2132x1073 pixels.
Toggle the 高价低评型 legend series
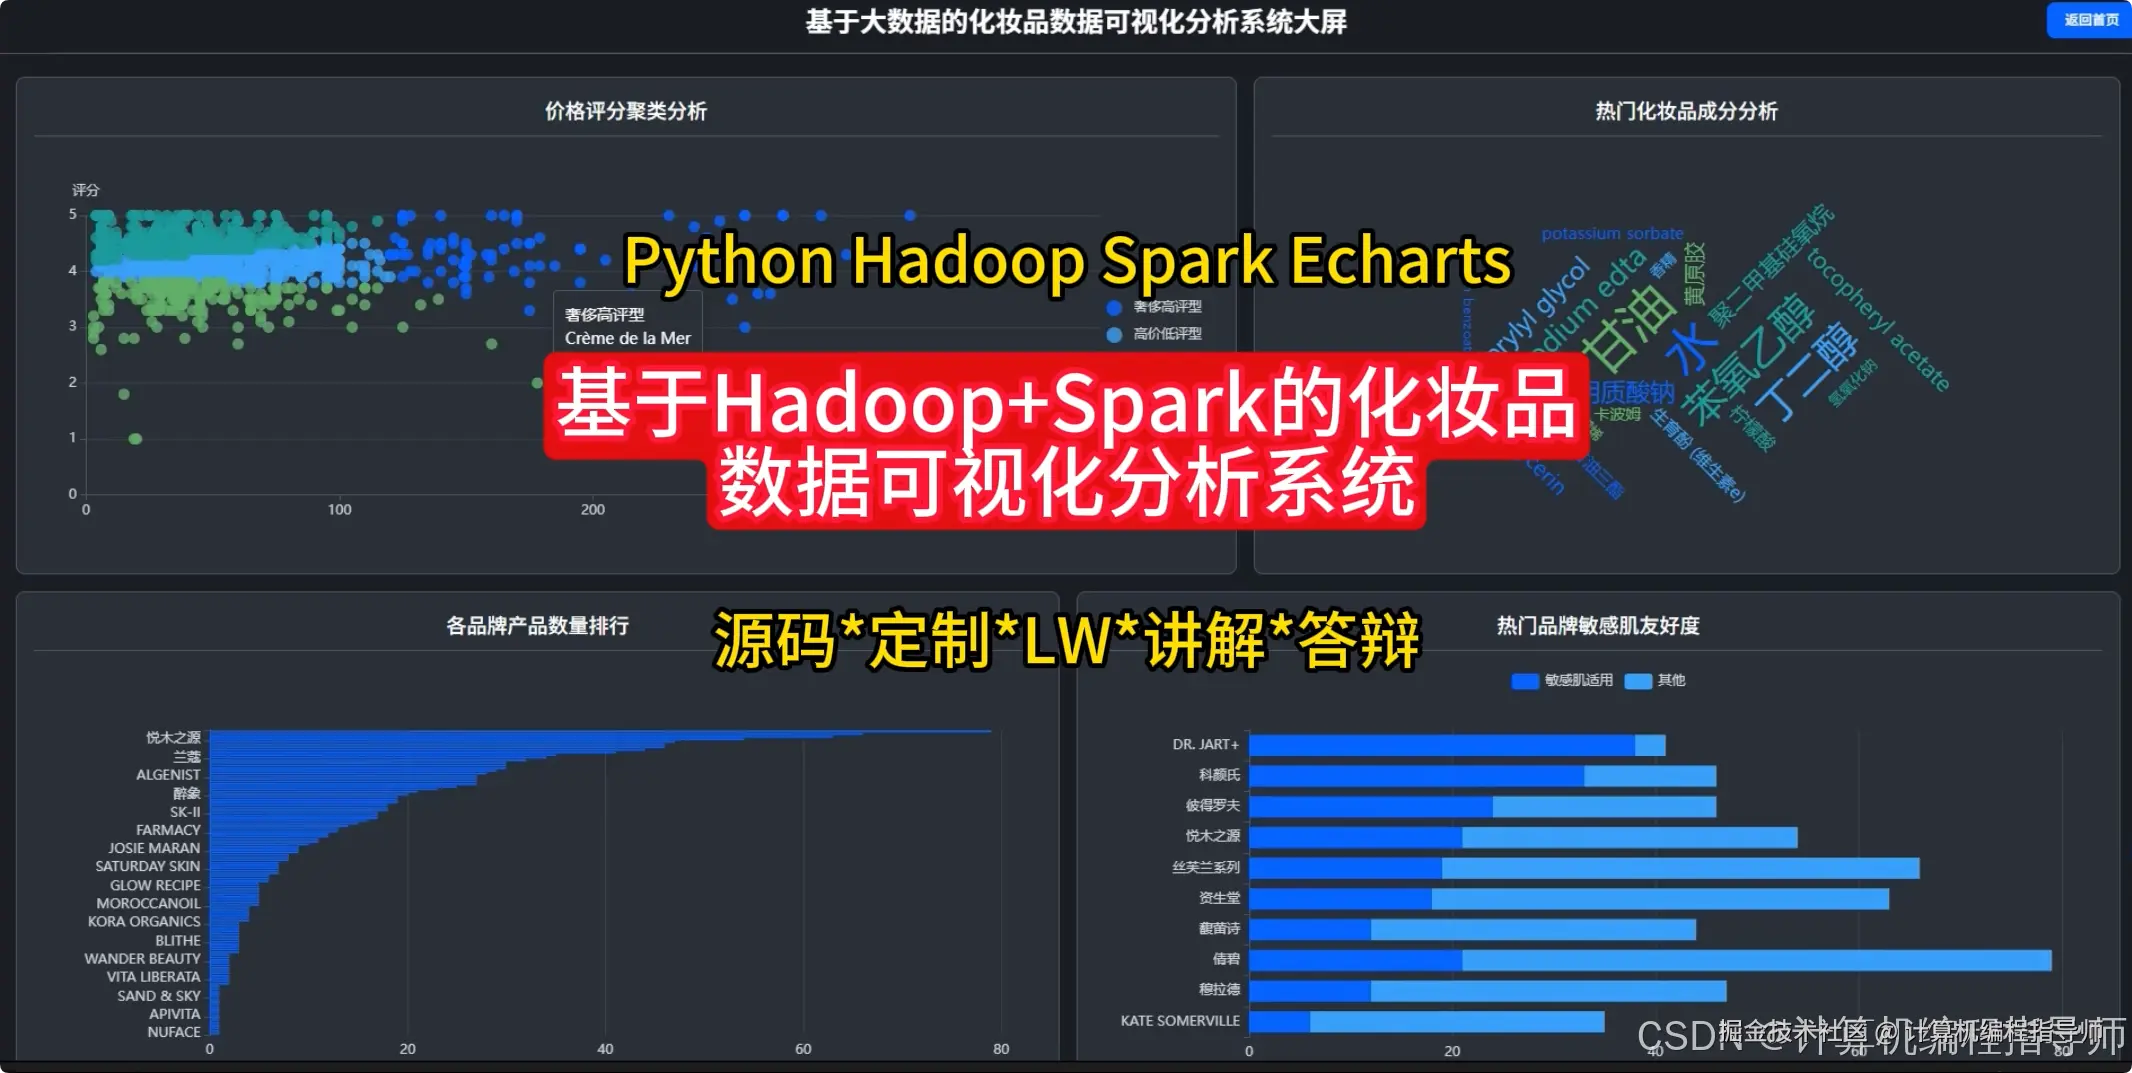tap(1155, 334)
